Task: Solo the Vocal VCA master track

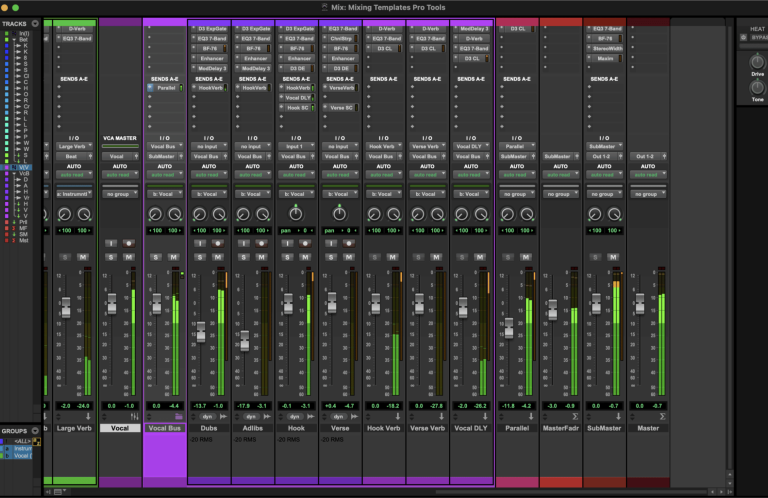Action: point(111,257)
